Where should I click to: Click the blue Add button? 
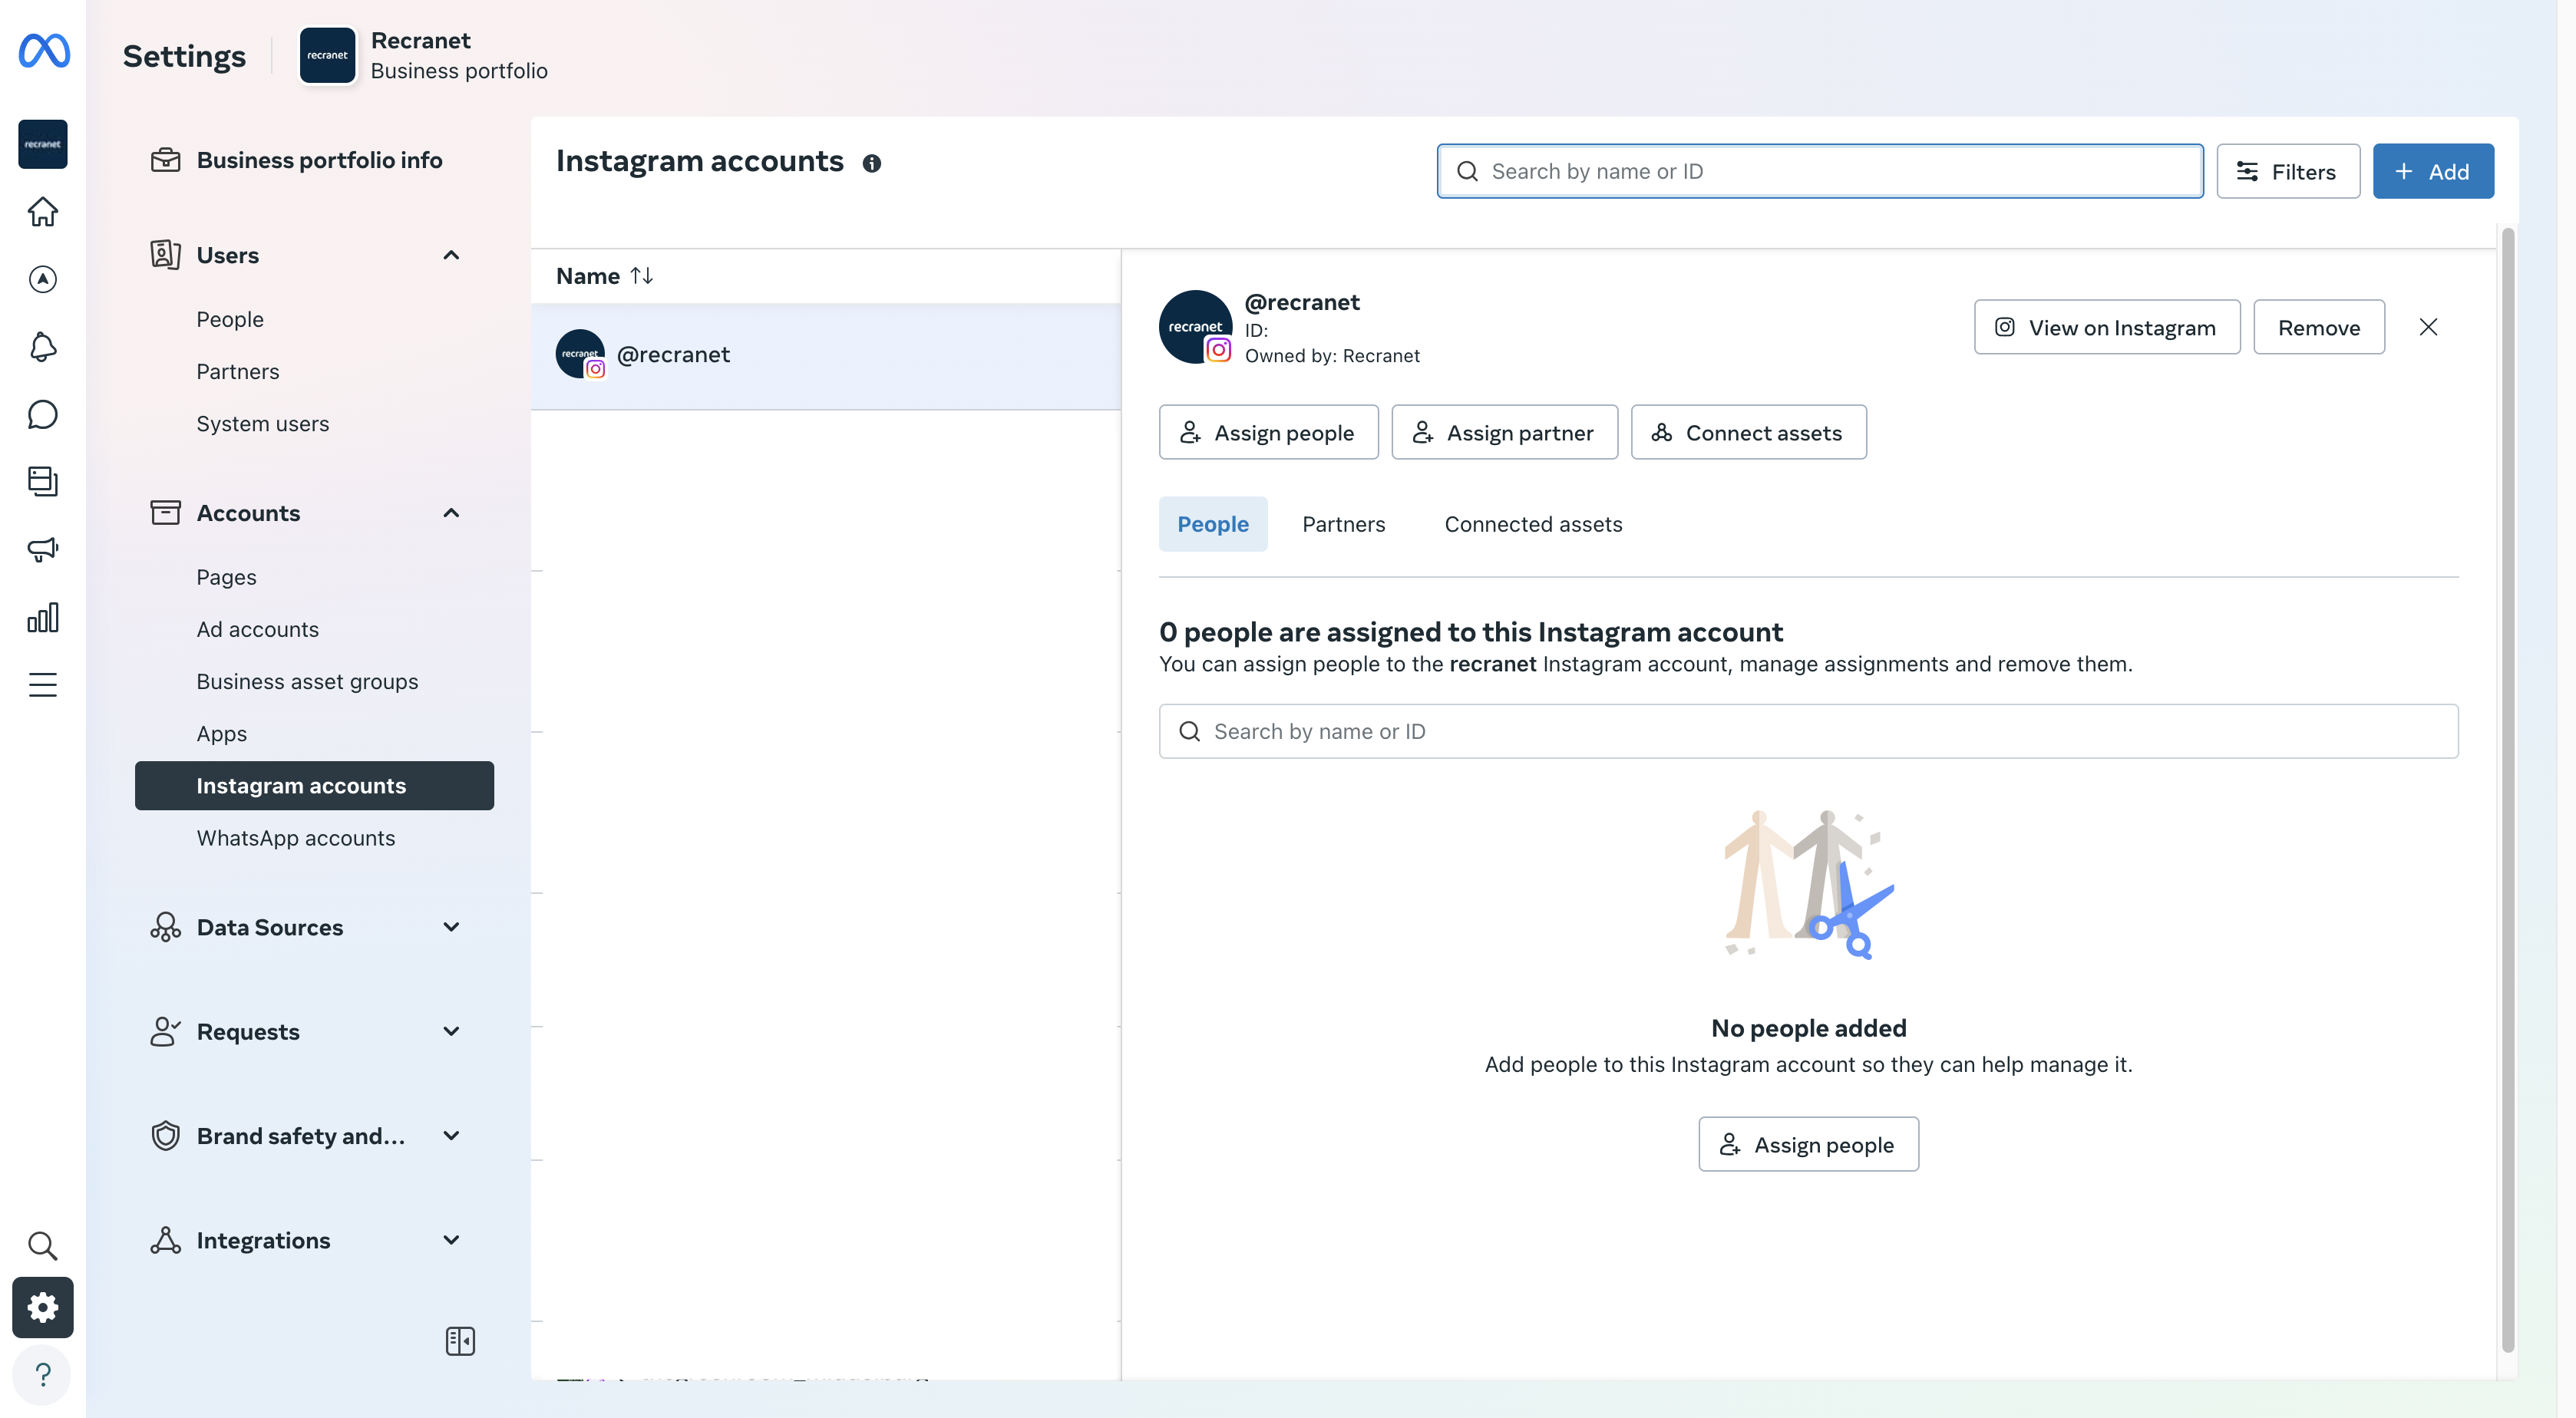coord(2433,171)
